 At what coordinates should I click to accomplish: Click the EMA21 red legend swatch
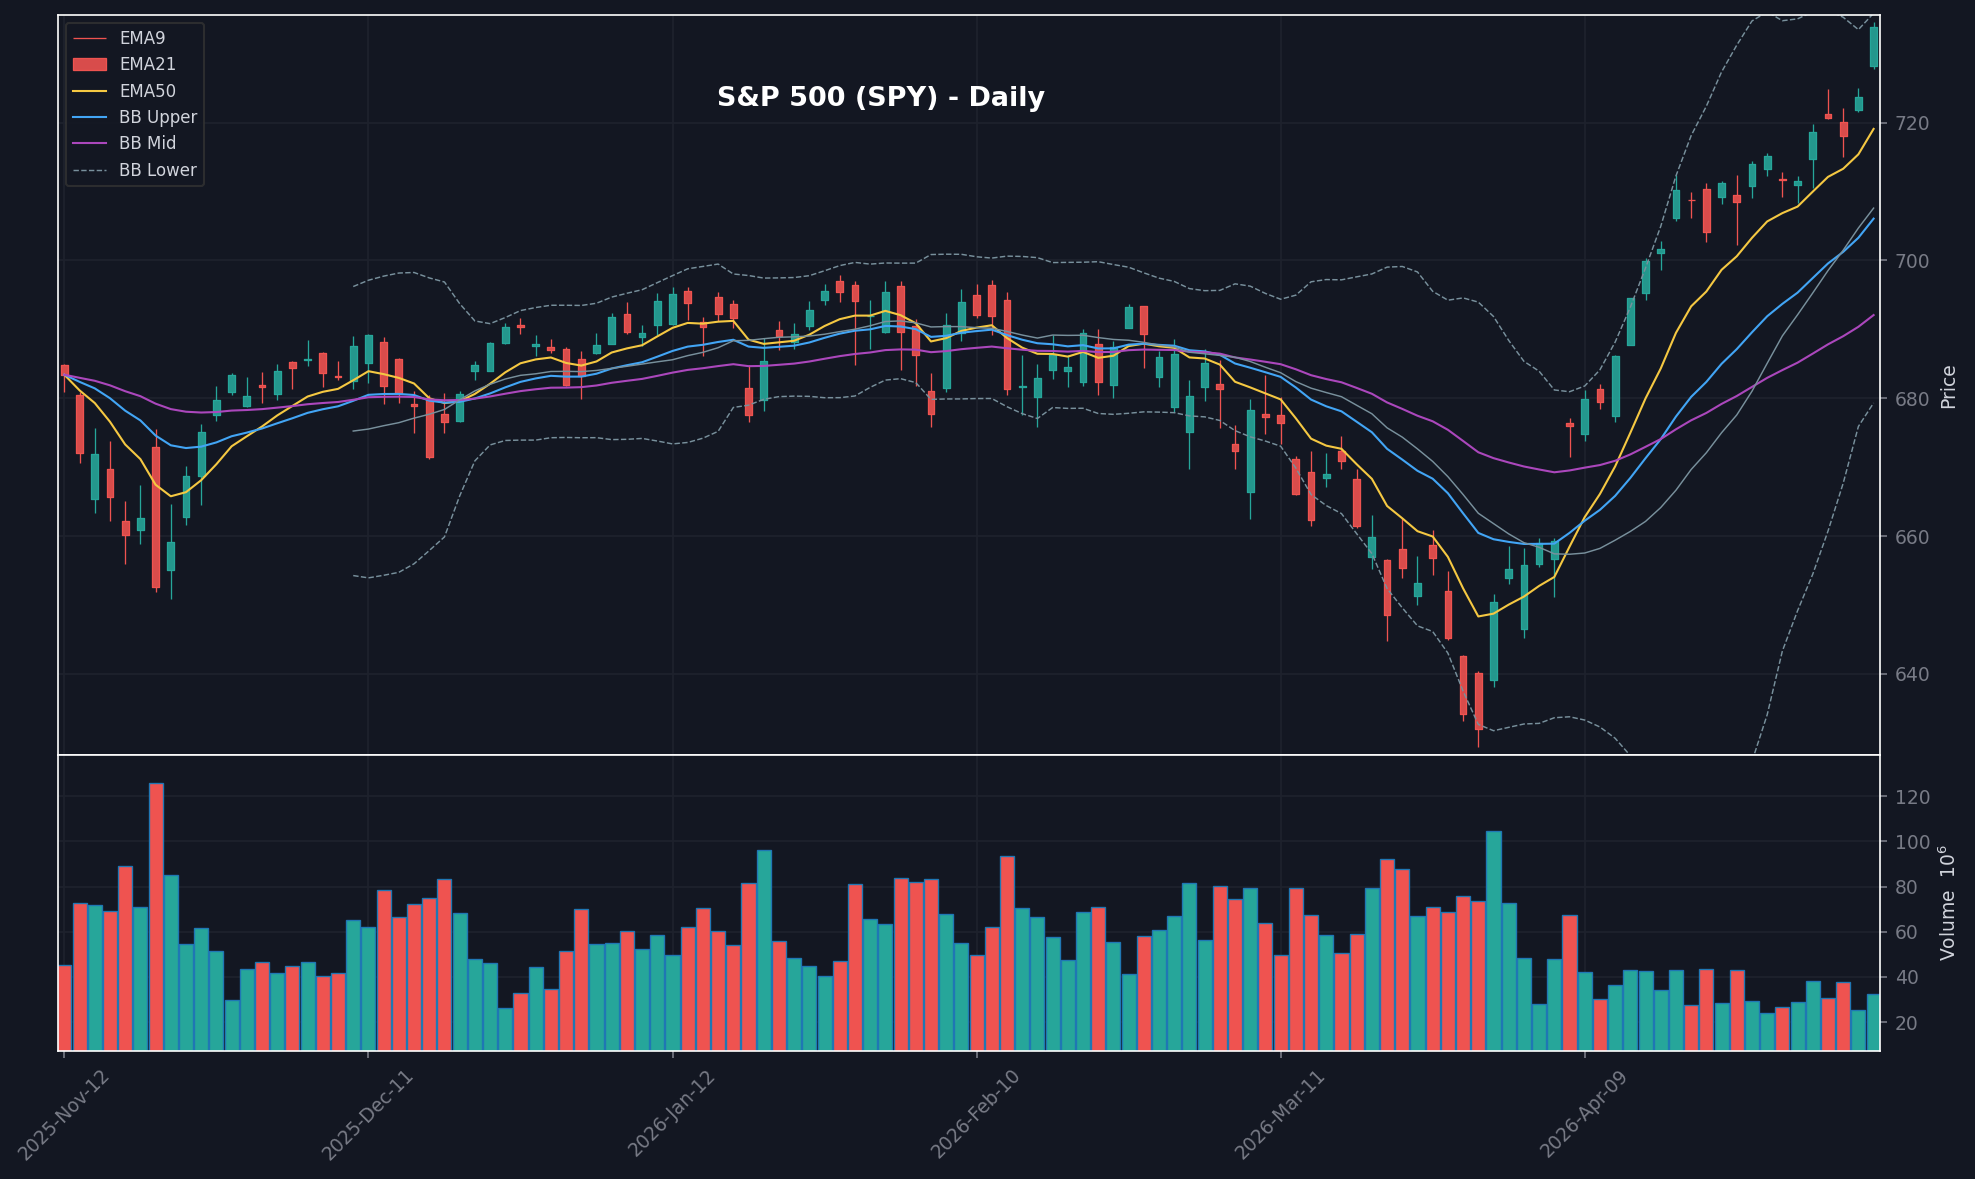click(x=90, y=64)
